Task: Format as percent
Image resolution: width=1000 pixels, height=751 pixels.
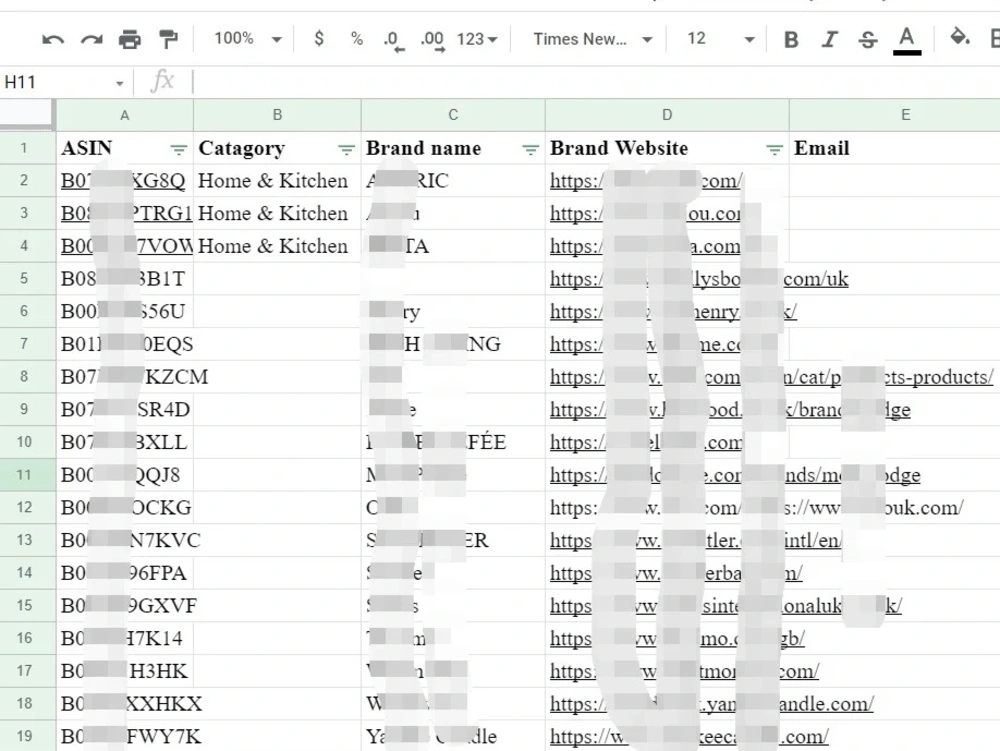Action: [x=357, y=39]
